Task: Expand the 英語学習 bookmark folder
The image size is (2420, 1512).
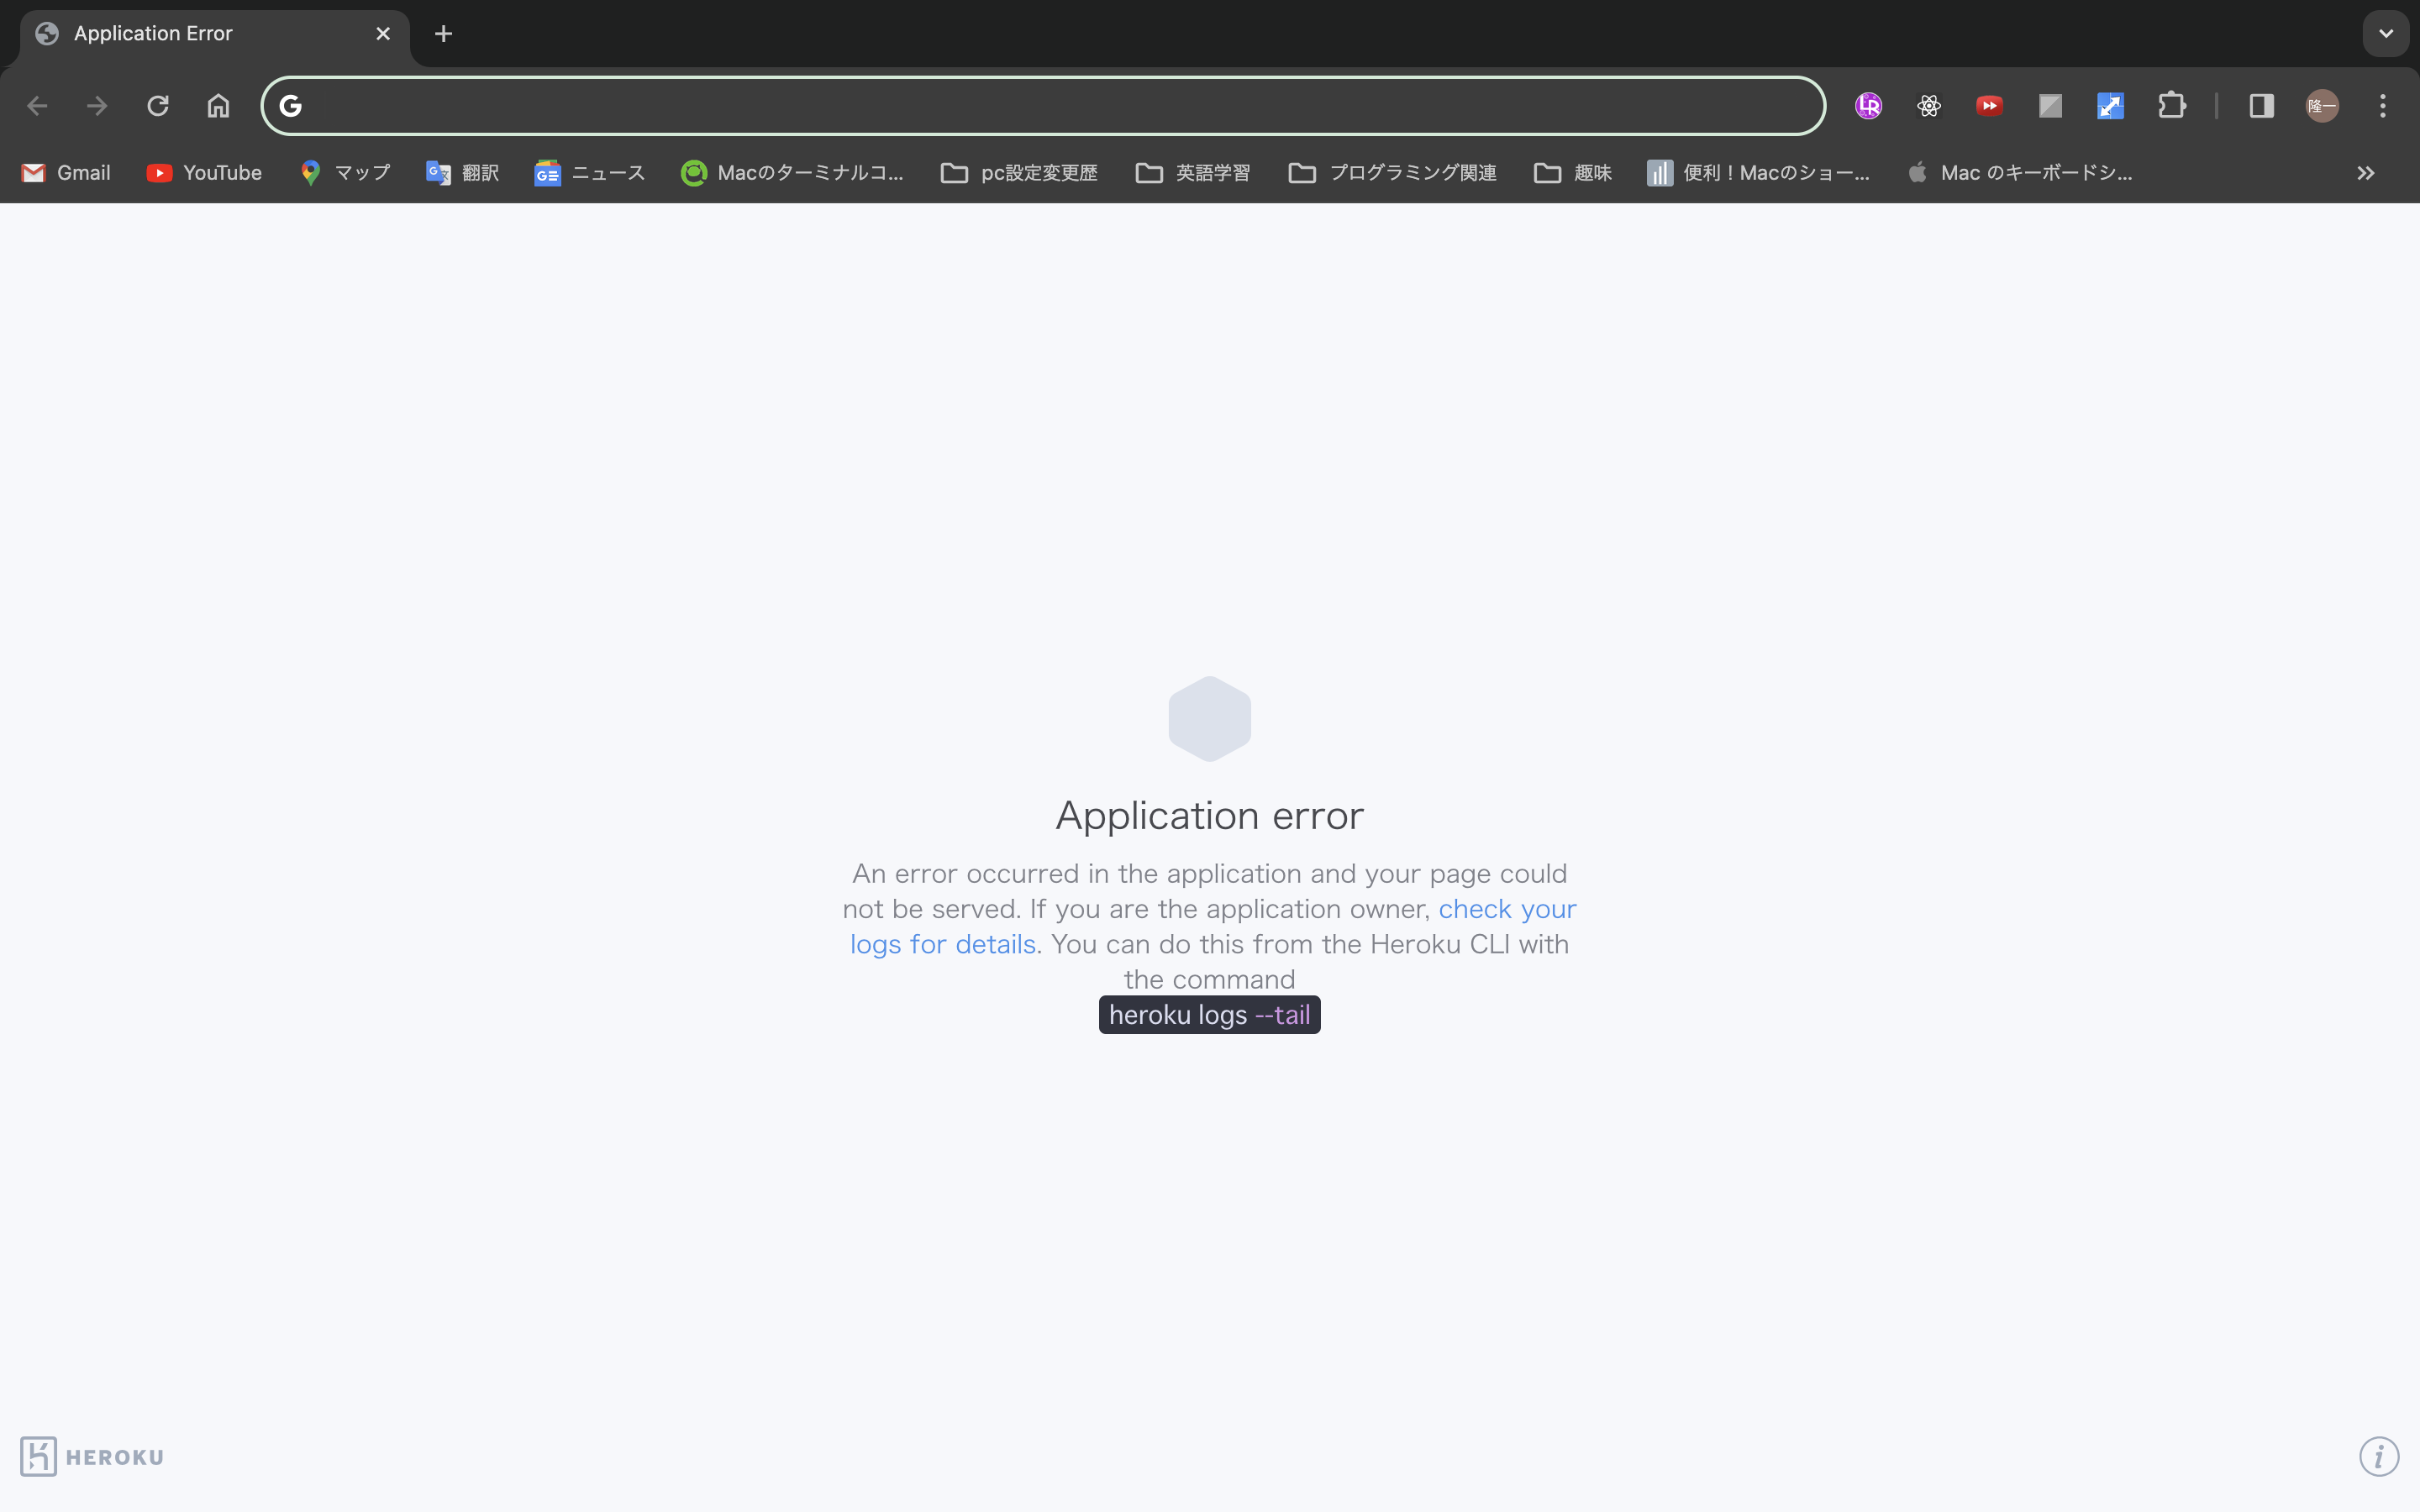Action: pyautogui.click(x=1193, y=173)
